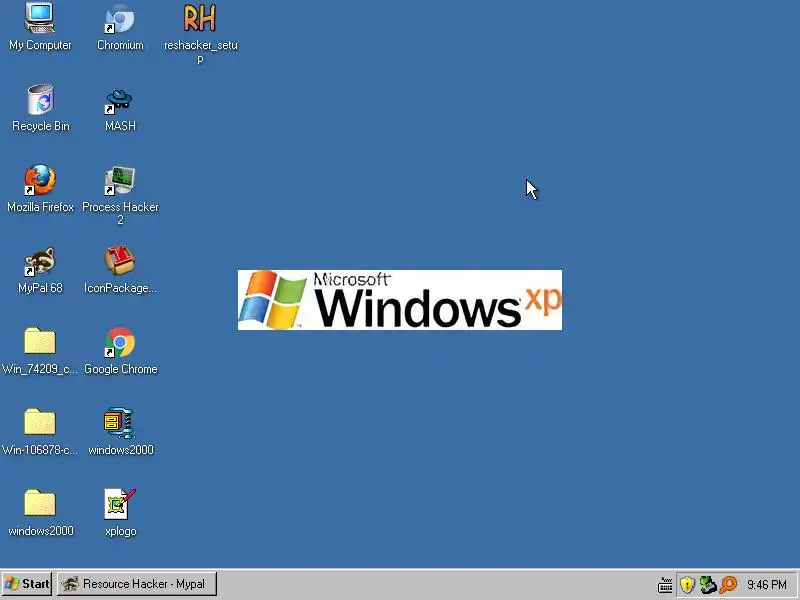The height and width of the screenshot is (600, 800).
Task: Click the 'Recycle Bin' icon label text
Action: [x=41, y=126]
